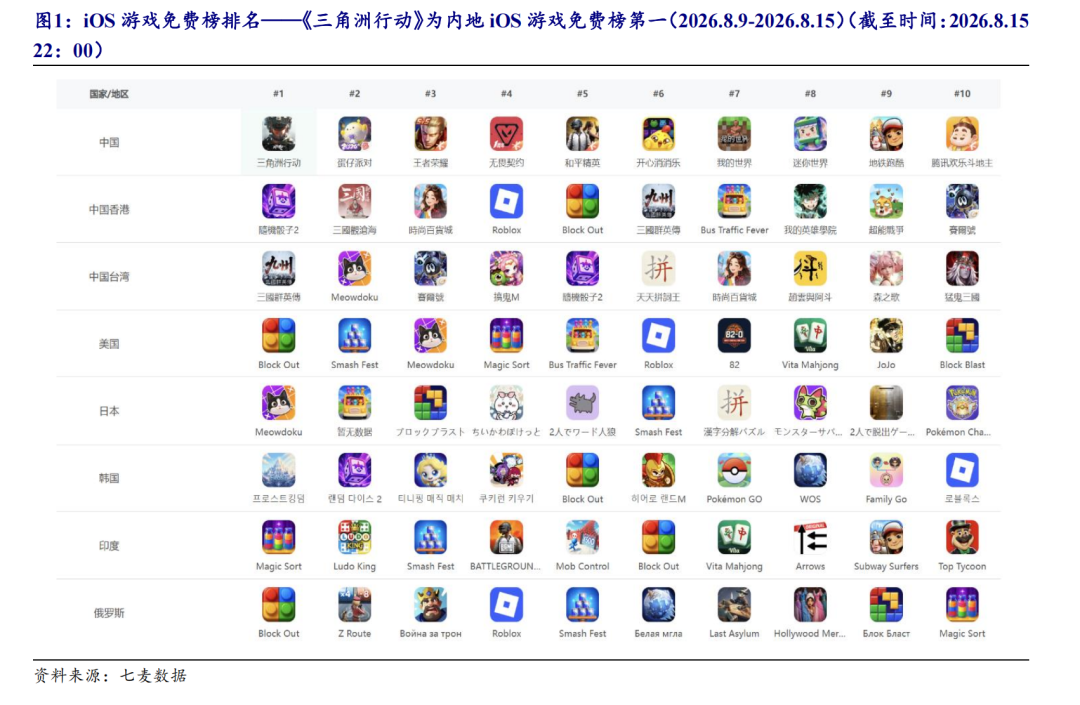Click the 82 game icon
This screenshot has height=705, width=1080.
pyautogui.click(x=734, y=335)
